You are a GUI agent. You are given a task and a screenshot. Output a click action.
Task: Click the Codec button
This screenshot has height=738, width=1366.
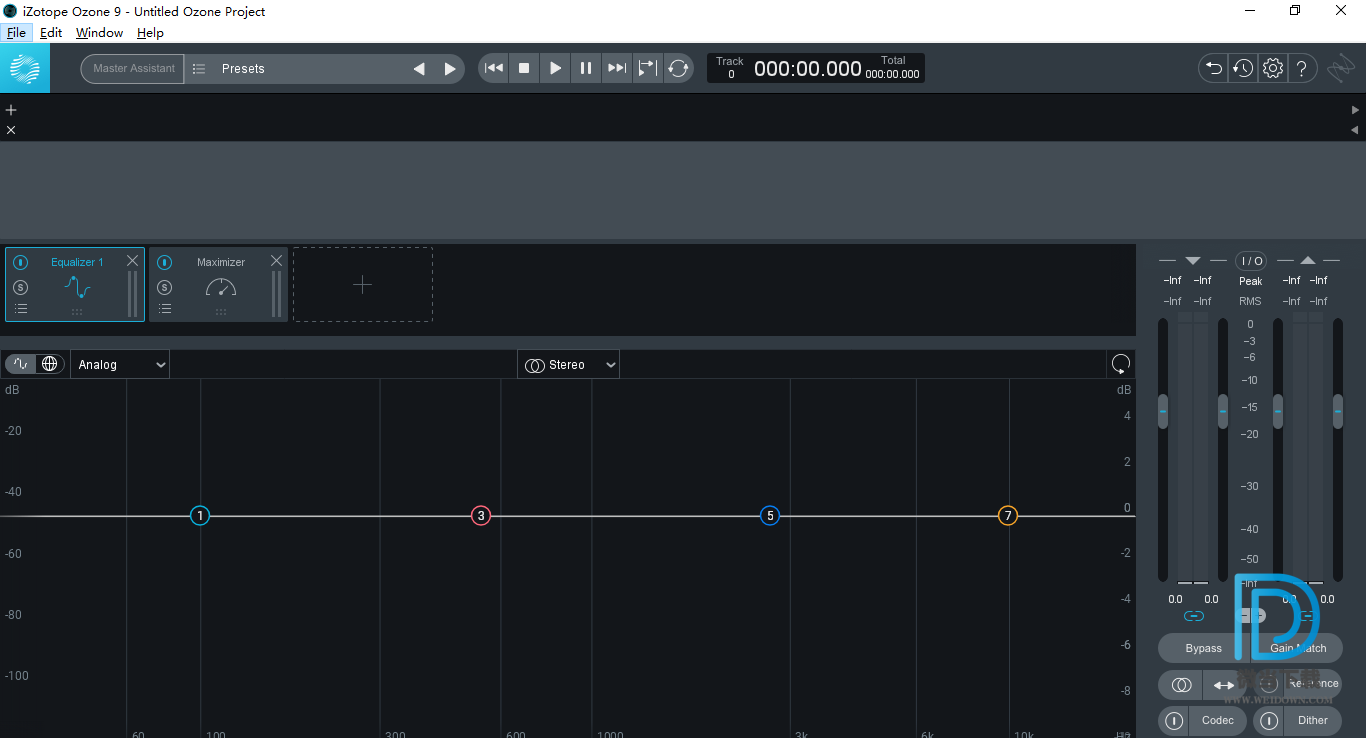click(x=1218, y=720)
